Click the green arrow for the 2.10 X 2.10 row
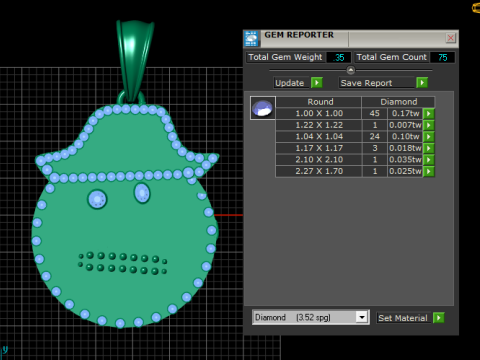The image size is (480, 360). 429,160
